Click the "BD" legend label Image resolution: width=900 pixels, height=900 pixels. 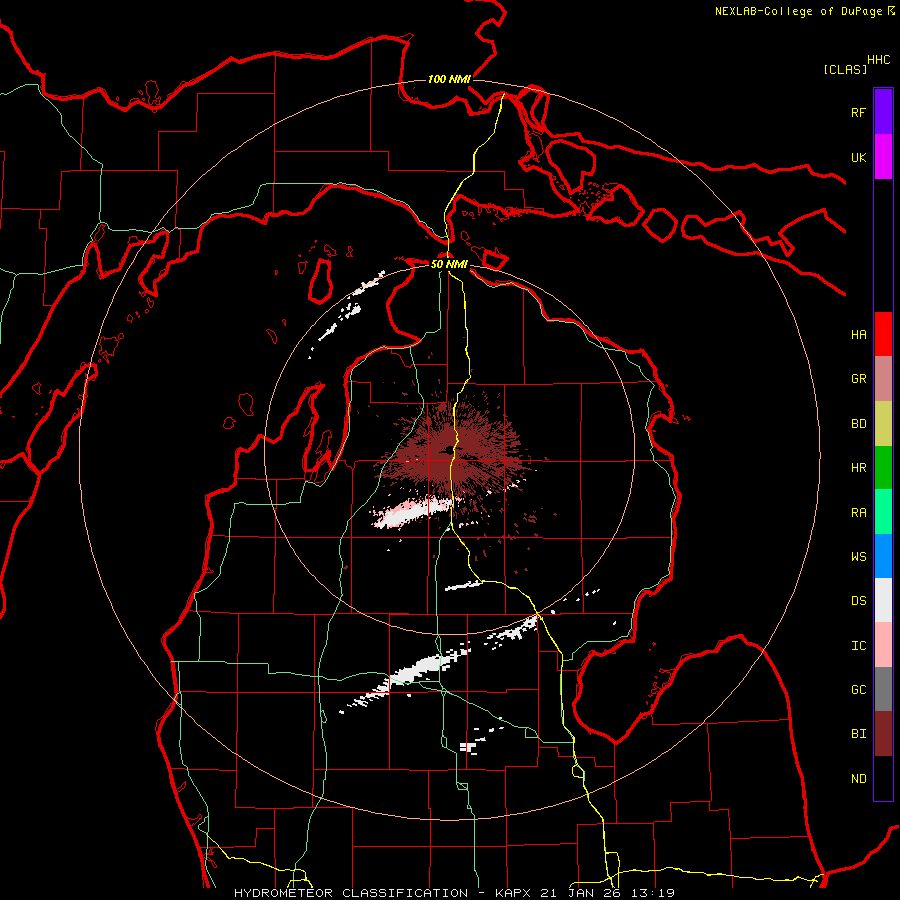pos(858,424)
